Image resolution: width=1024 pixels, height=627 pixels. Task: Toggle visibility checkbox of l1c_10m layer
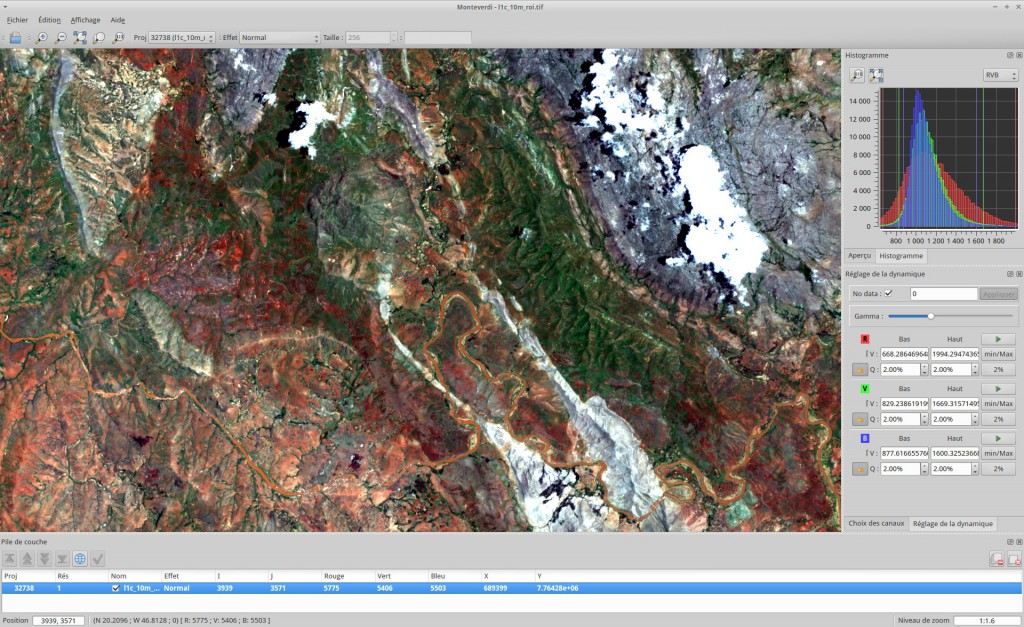tap(116, 588)
